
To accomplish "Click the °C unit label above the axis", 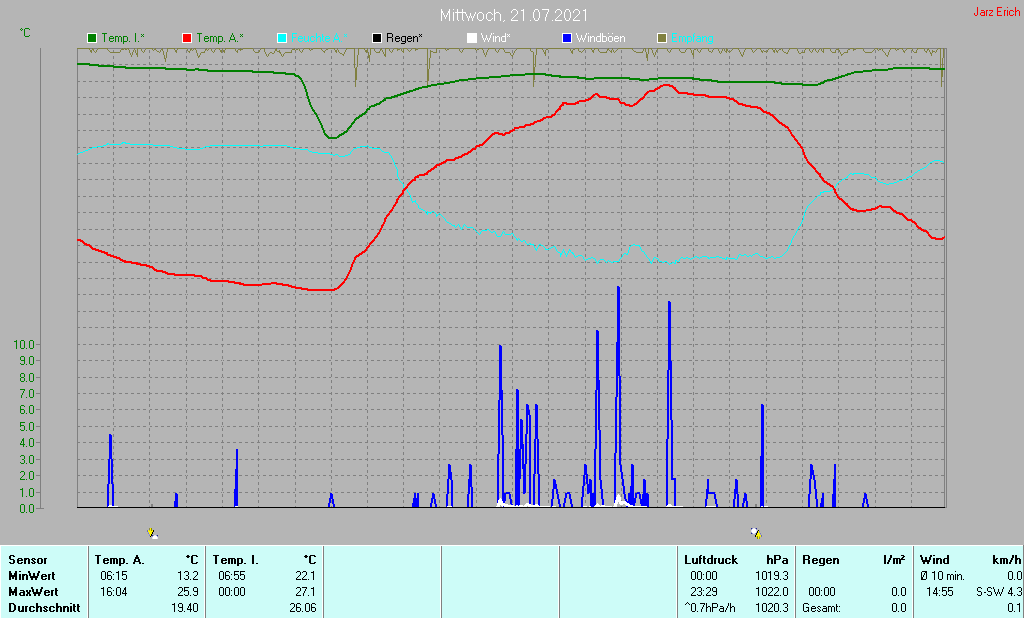I will (x=25, y=32).
